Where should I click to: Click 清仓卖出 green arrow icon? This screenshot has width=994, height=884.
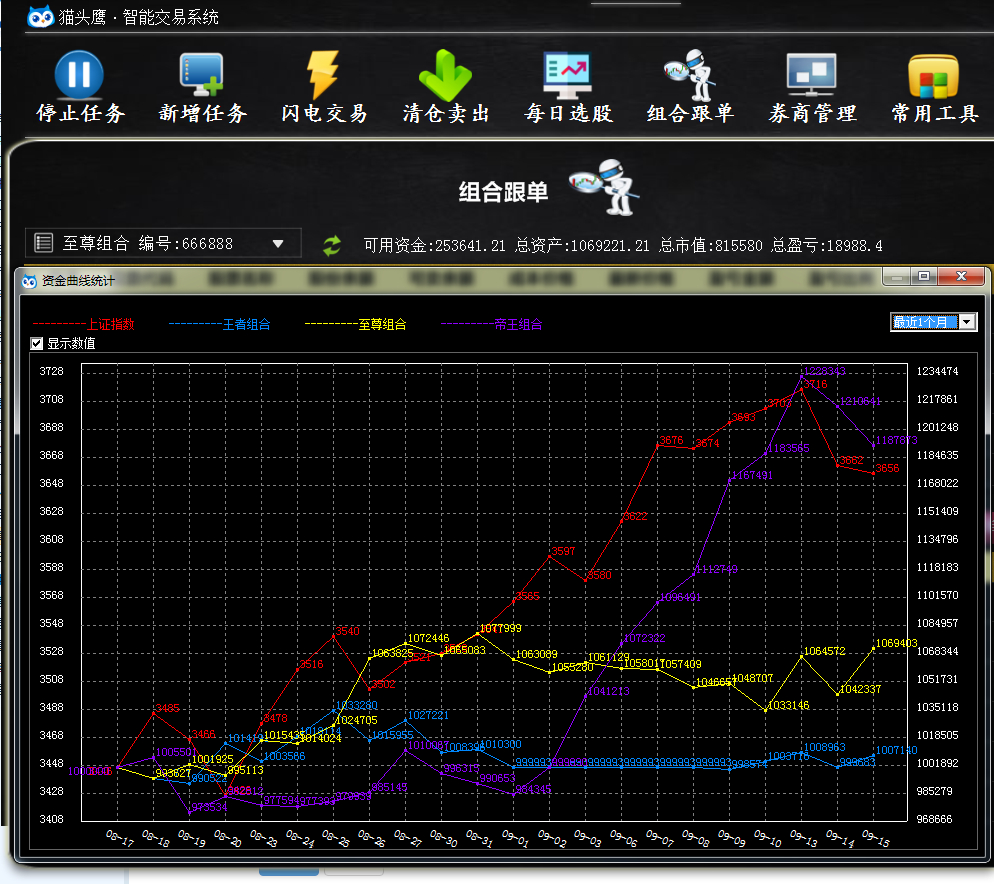tap(445, 75)
